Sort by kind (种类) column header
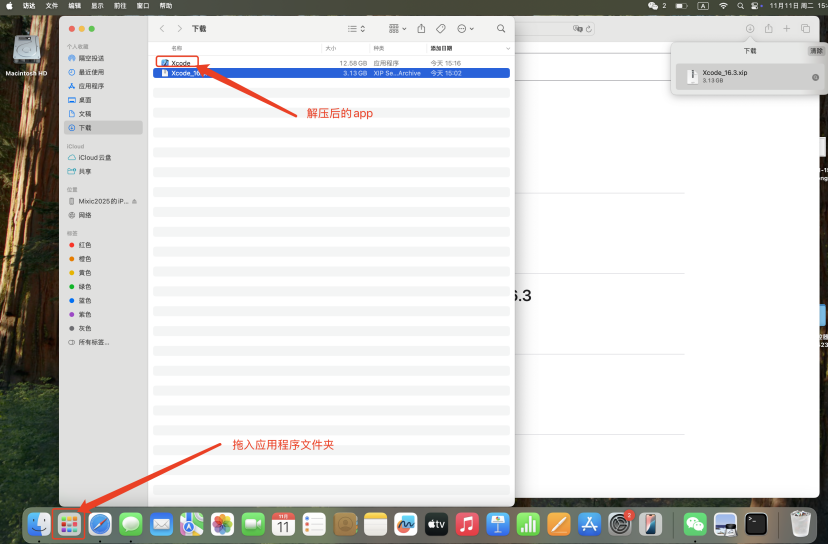The width and height of the screenshot is (828, 544). click(379, 48)
